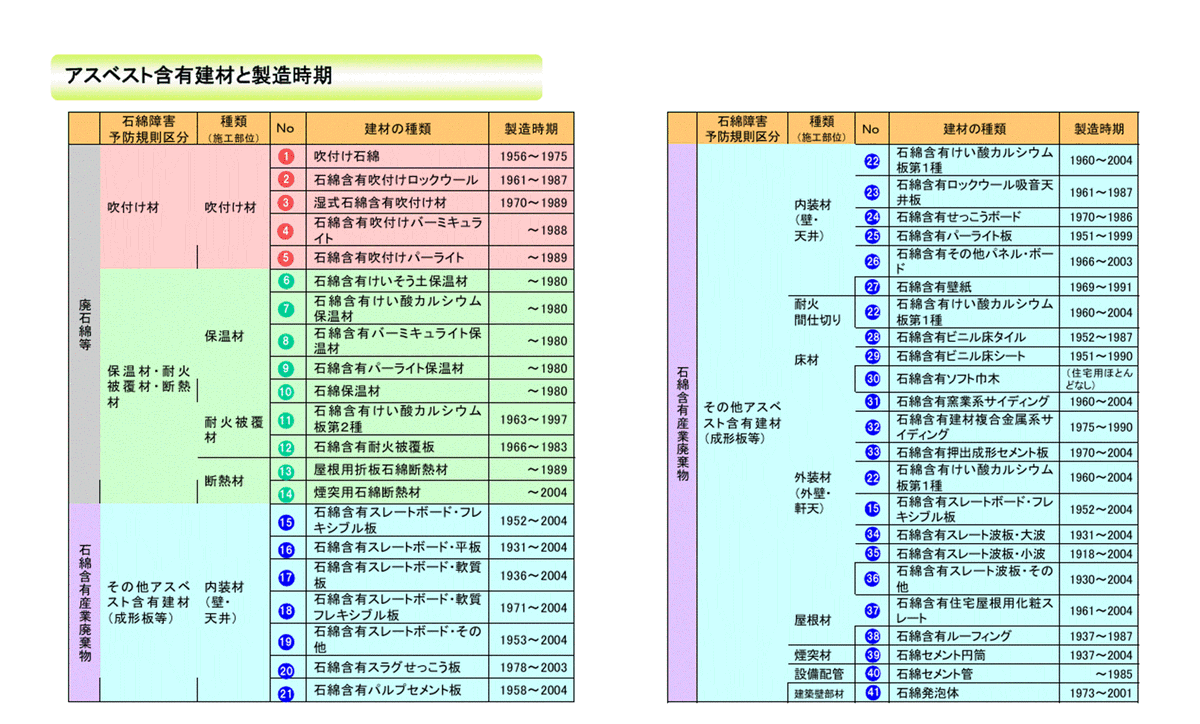The width and height of the screenshot is (1200, 724).
Task: Select the cell 石綿含有壁紙
Action: [973, 287]
